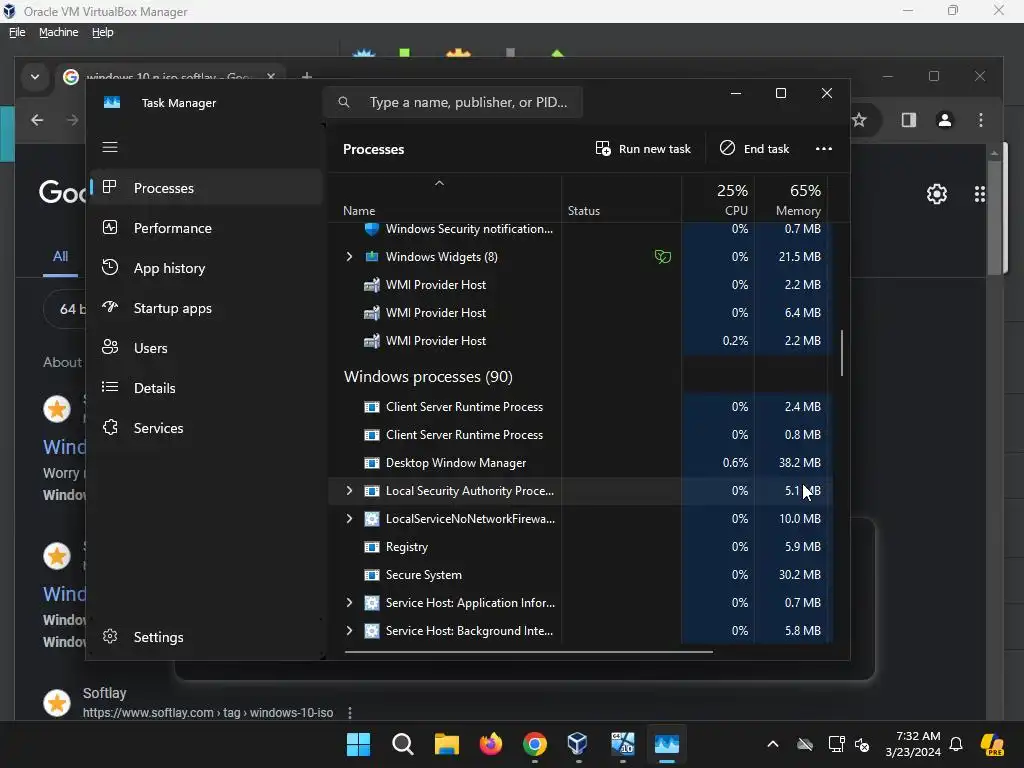The width and height of the screenshot is (1024, 768).
Task: Open the Google apps grid icon
Action: click(980, 194)
